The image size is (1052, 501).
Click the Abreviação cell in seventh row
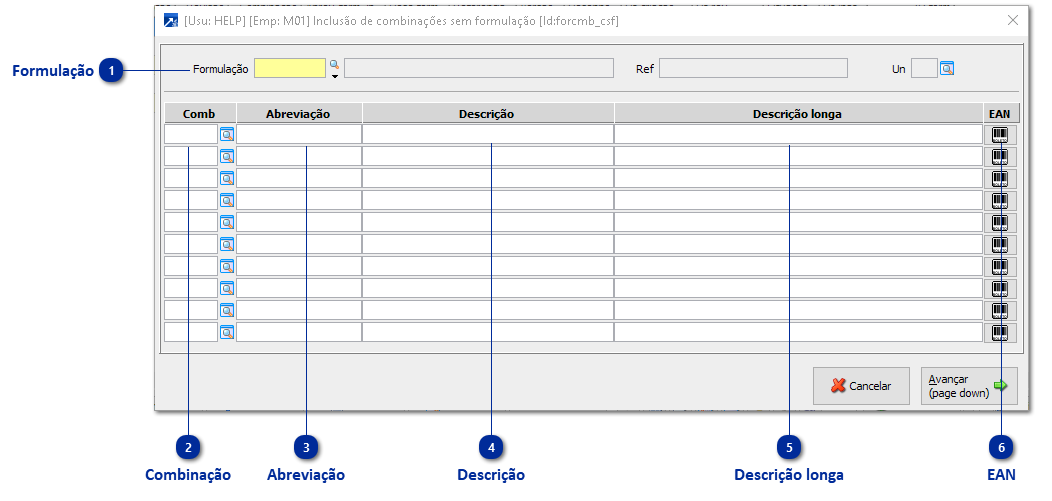point(299,266)
